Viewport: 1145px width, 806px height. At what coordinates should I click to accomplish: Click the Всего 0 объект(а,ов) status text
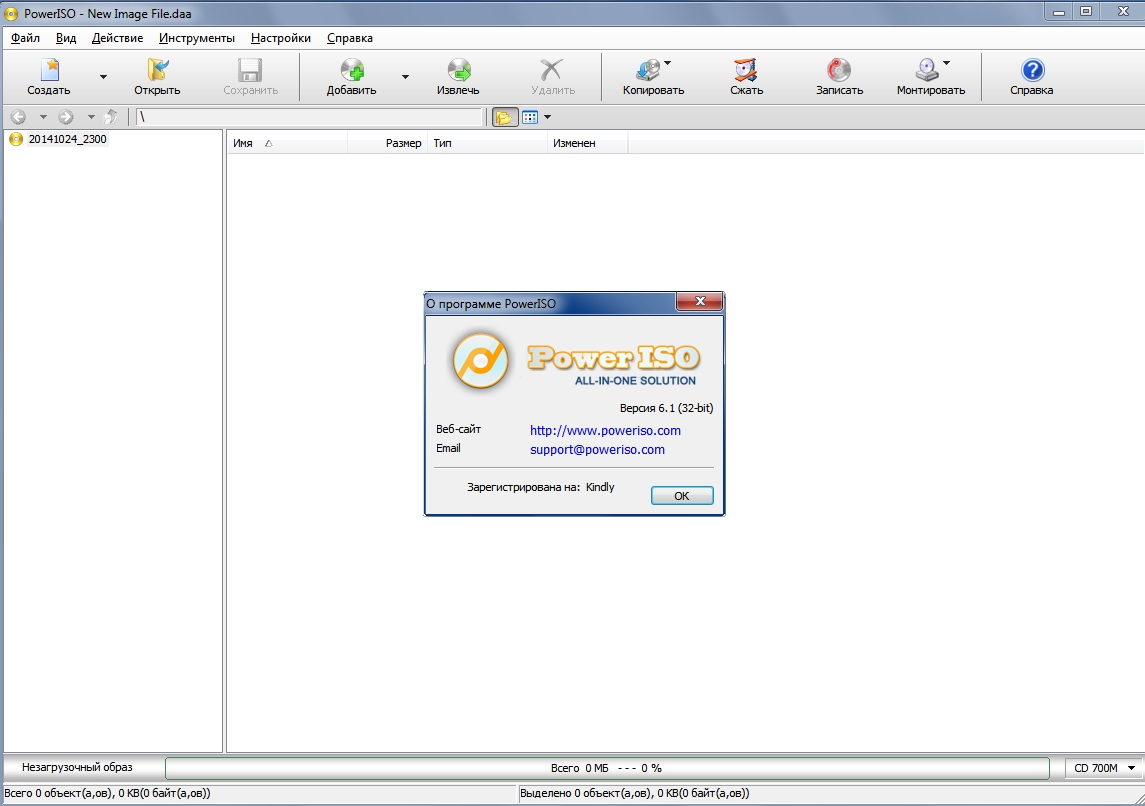tap(107, 793)
